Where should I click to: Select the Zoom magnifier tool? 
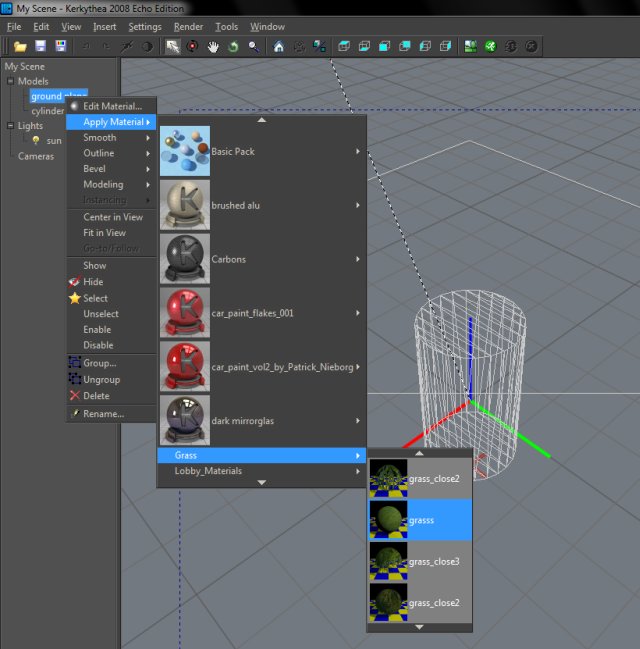pyautogui.click(x=254, y=46)
